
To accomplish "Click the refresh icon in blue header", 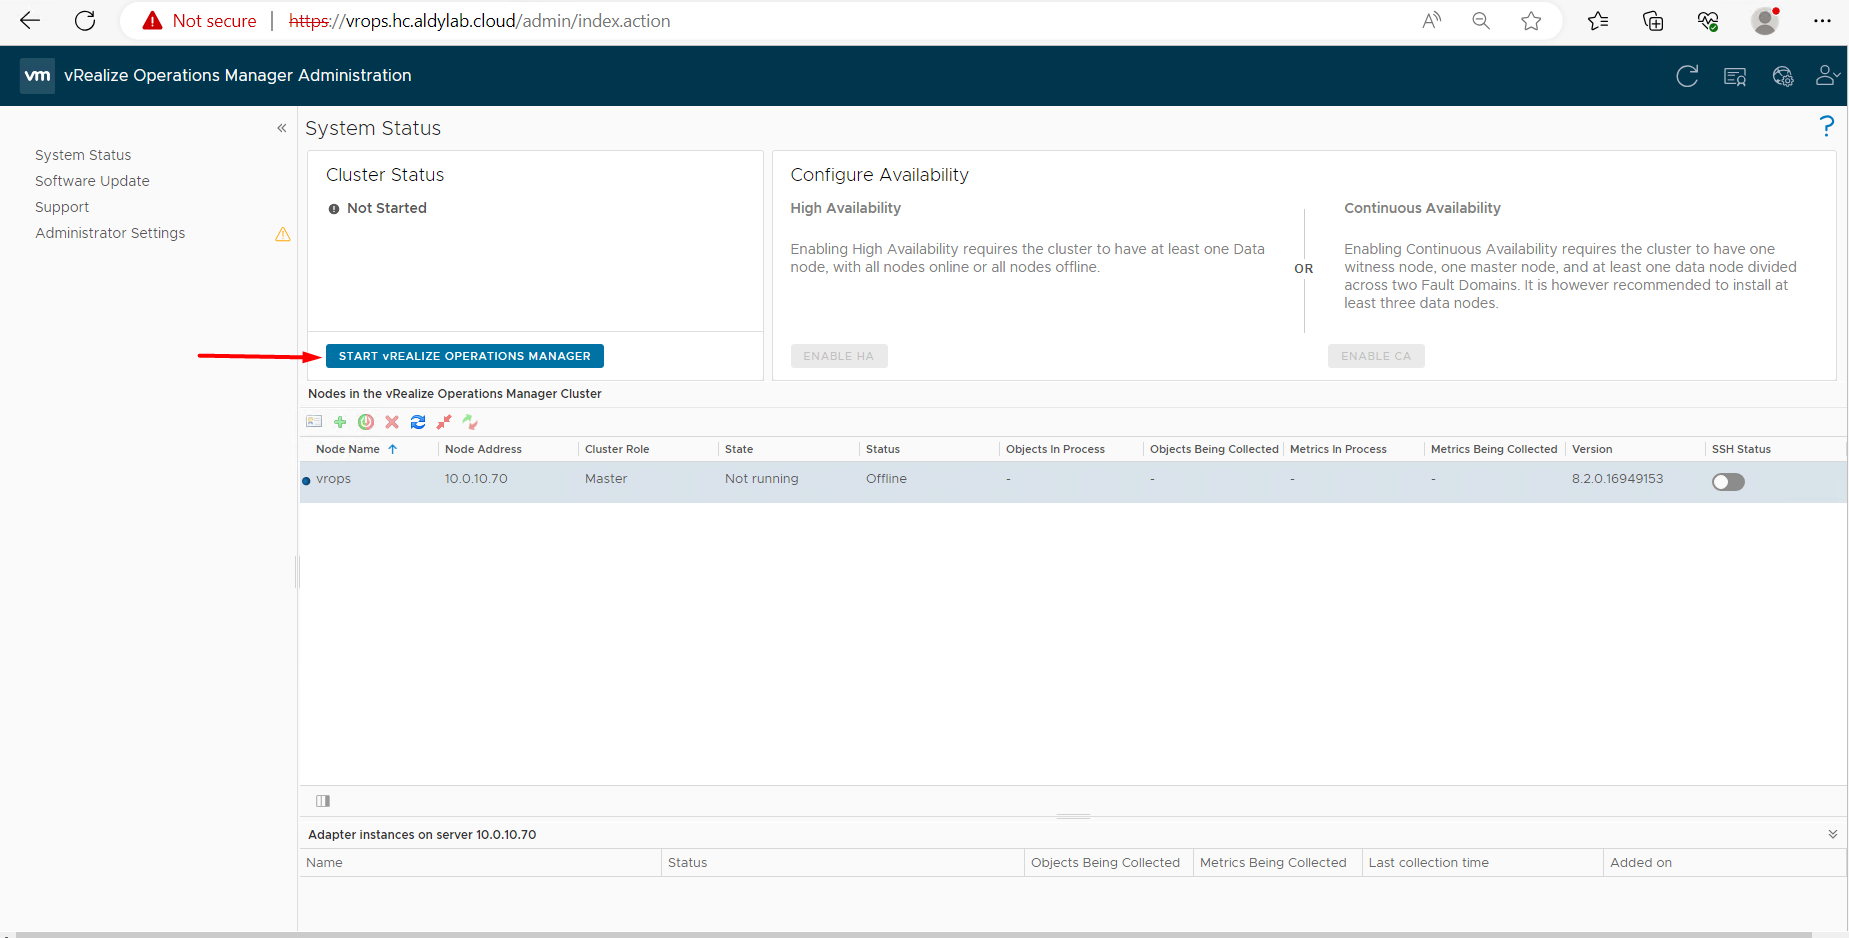I will click(x=1687, y=77).
